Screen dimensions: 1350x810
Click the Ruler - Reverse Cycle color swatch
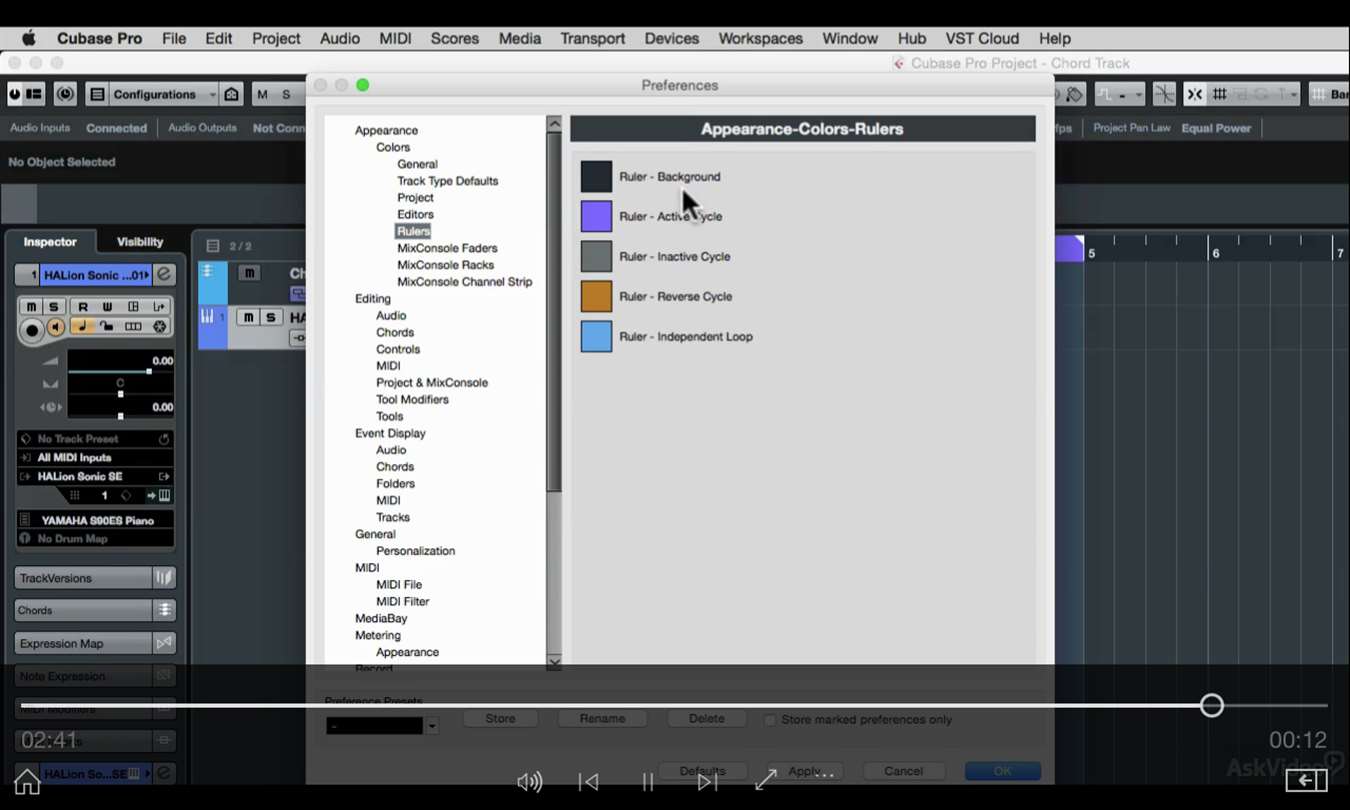pyautogui.click(x=596, y=297)
